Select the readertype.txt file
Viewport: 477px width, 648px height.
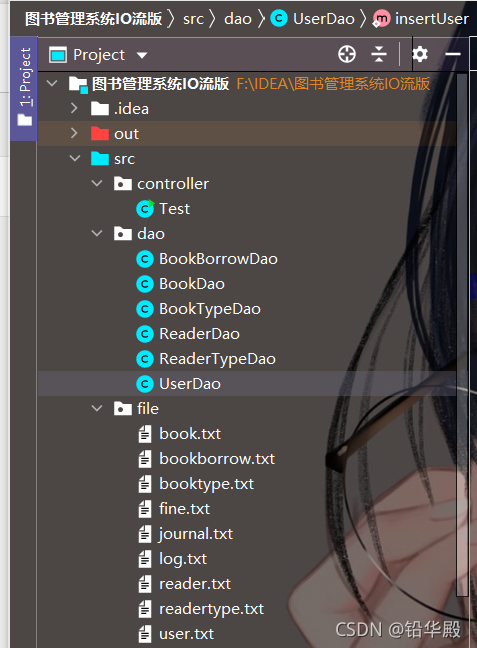point(211,609)
